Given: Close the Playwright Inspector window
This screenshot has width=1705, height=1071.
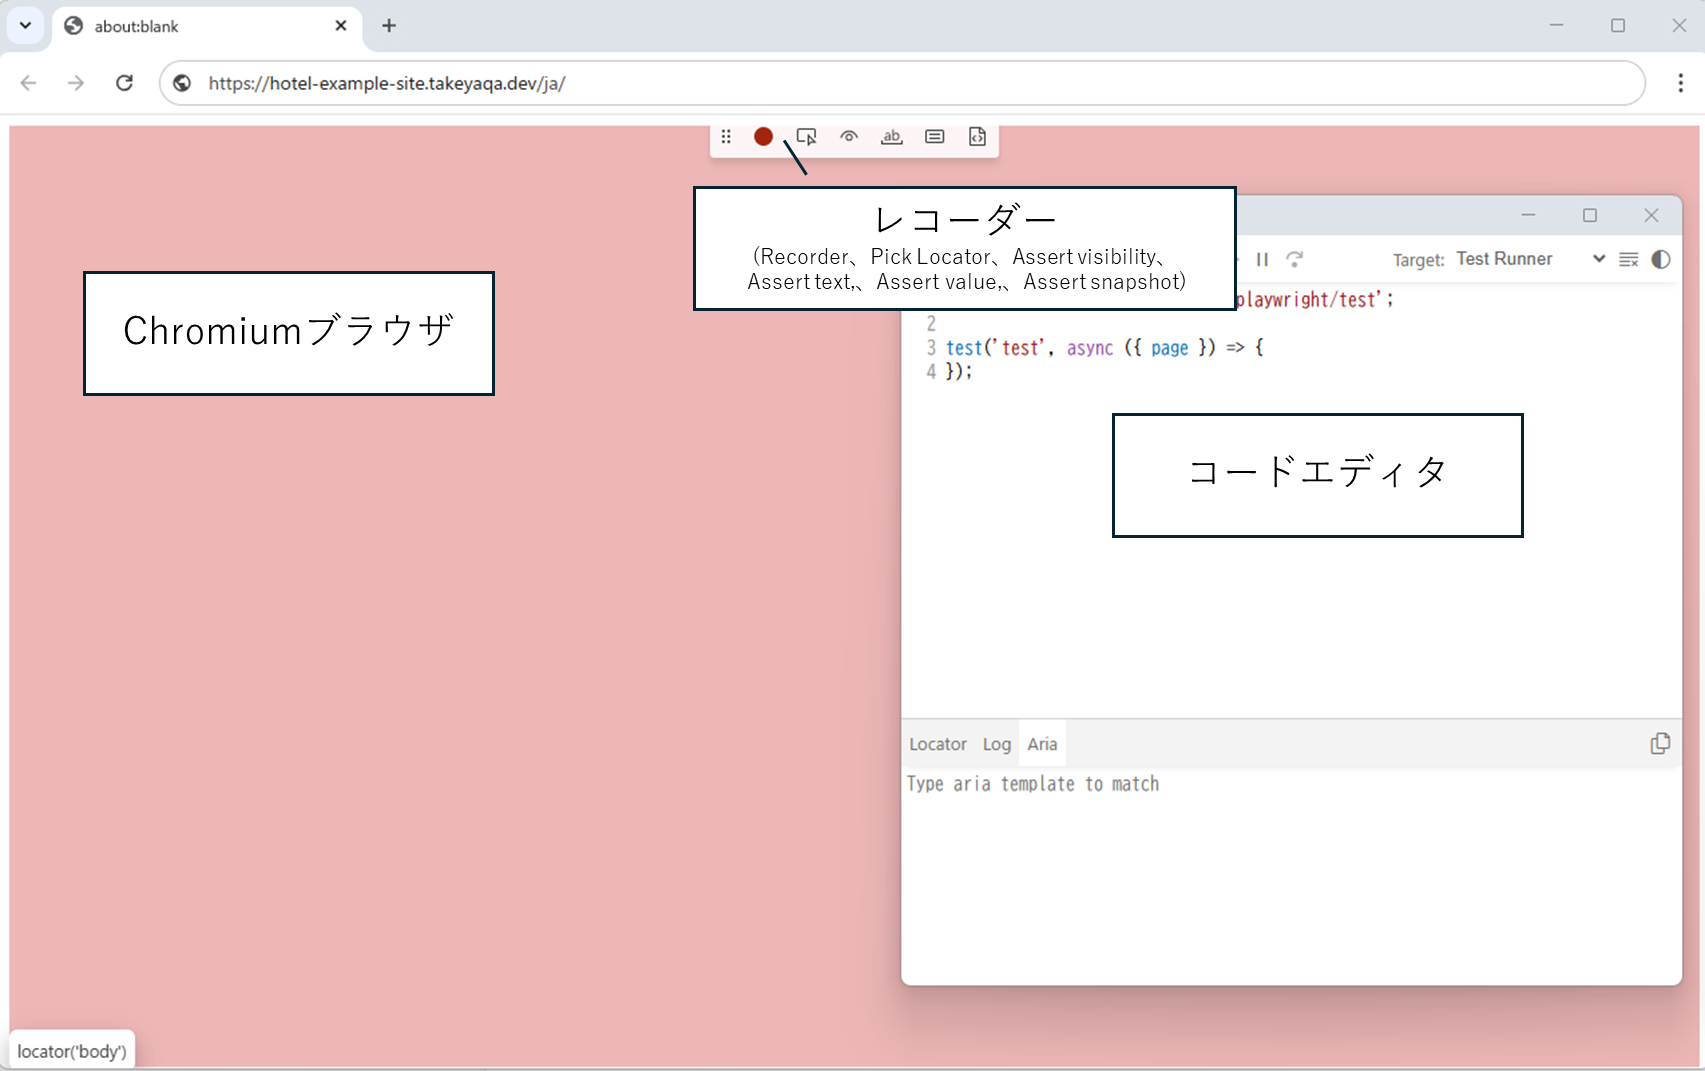Looking at the screenshot, I should [1651, 215].
